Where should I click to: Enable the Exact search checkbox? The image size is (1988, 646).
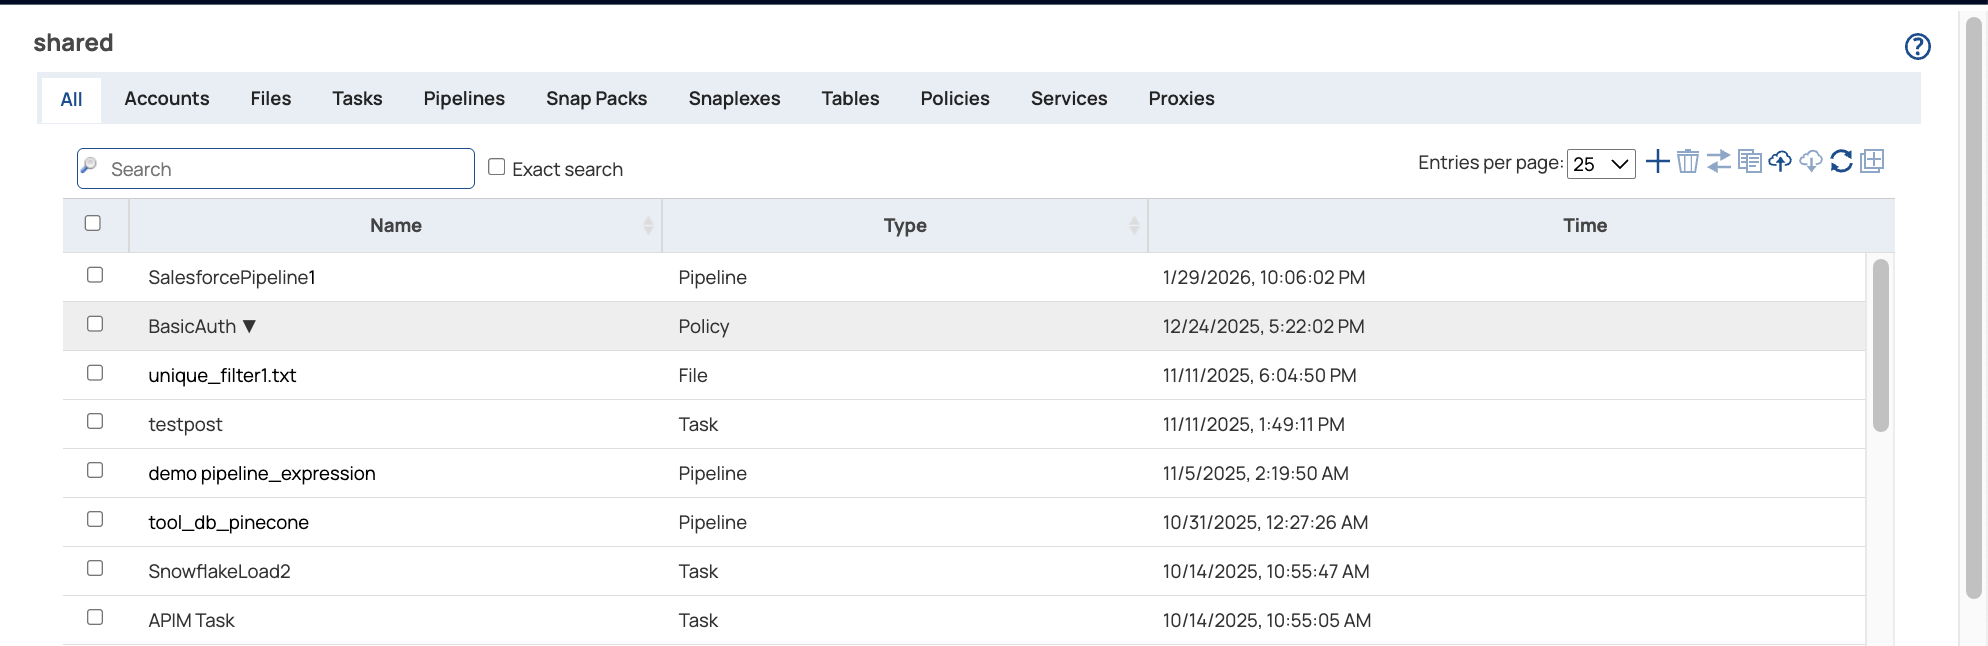tap(496, 167)
